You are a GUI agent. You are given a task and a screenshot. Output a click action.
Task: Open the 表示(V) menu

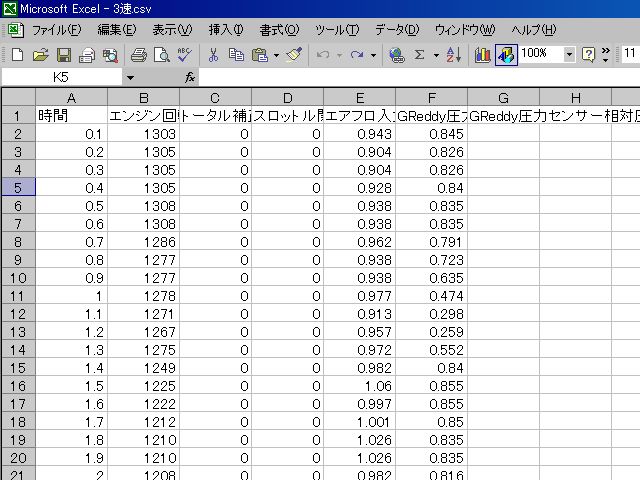click(172, 30)
